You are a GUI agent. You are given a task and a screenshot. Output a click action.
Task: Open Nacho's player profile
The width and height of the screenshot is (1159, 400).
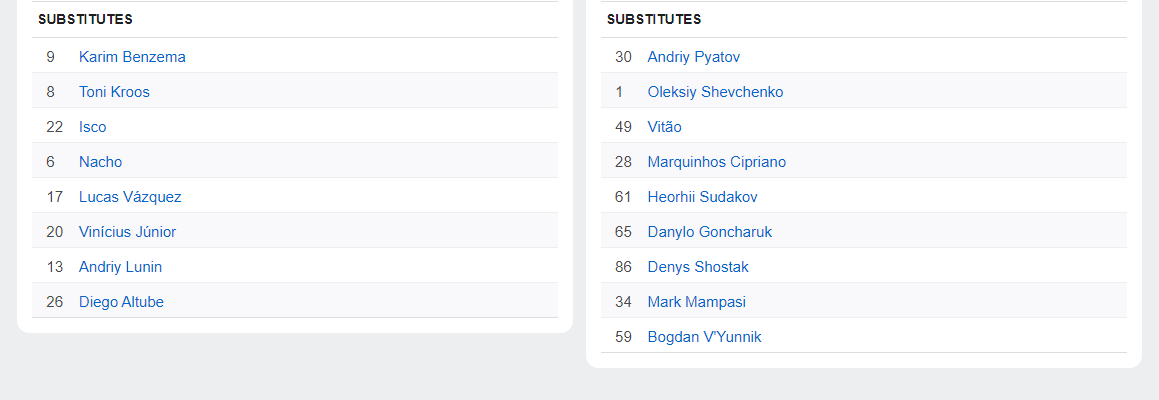pos(100,162)
